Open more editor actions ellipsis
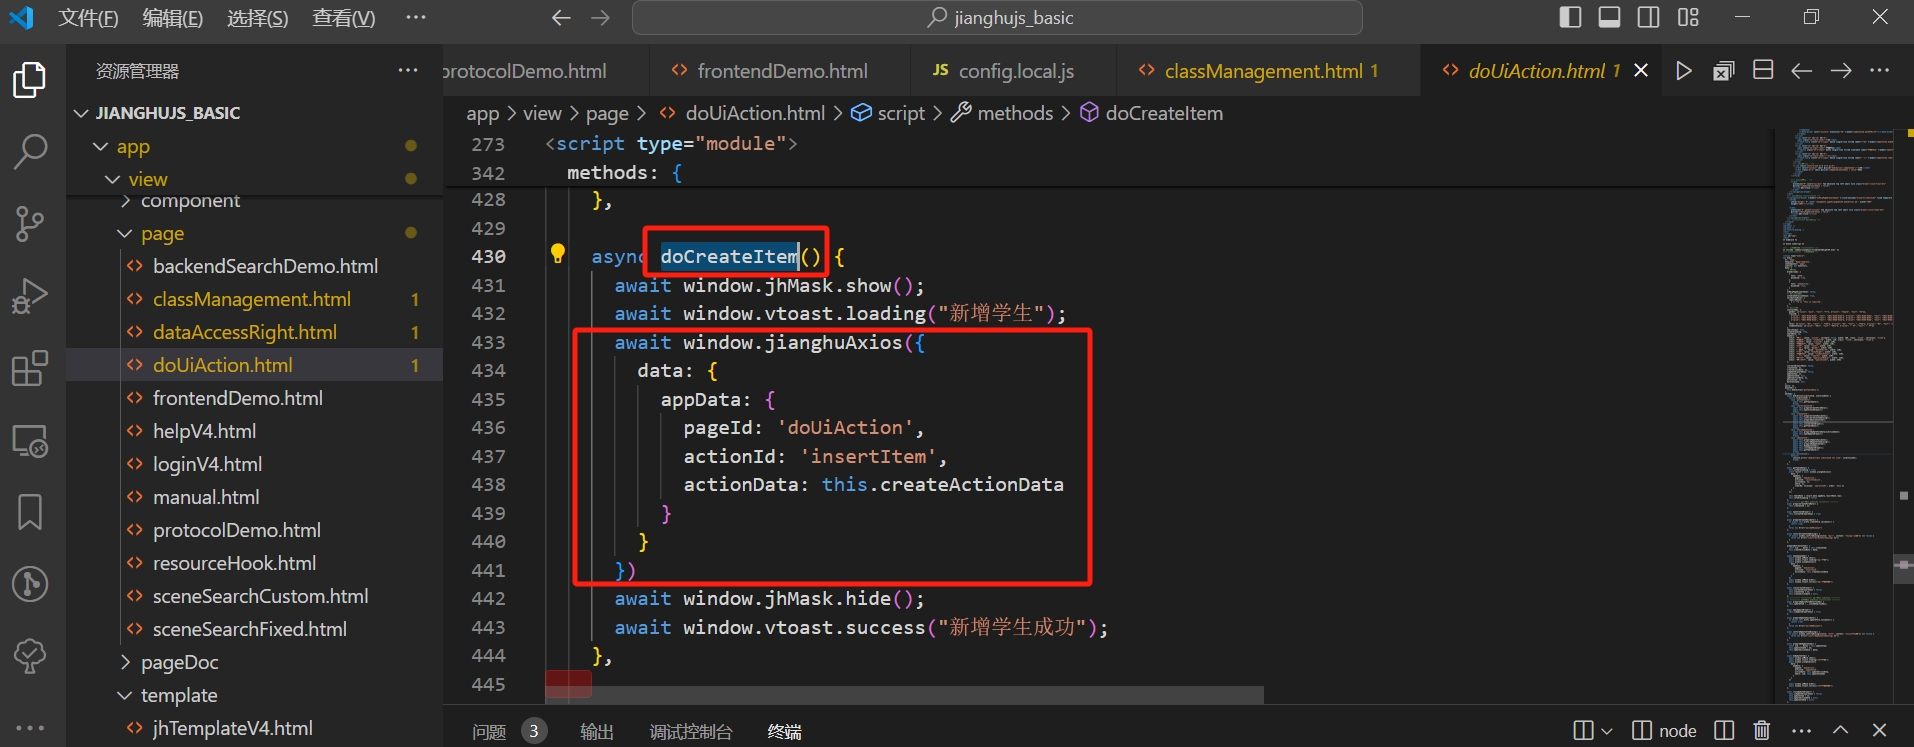This screenshot has width=1914, height=747. (1879, 70)
